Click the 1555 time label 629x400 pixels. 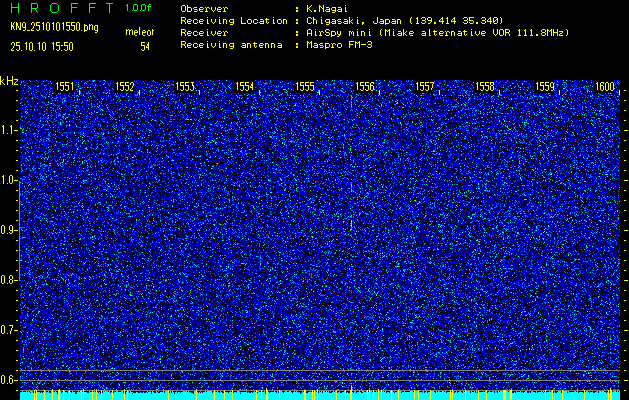click(305, 87)
